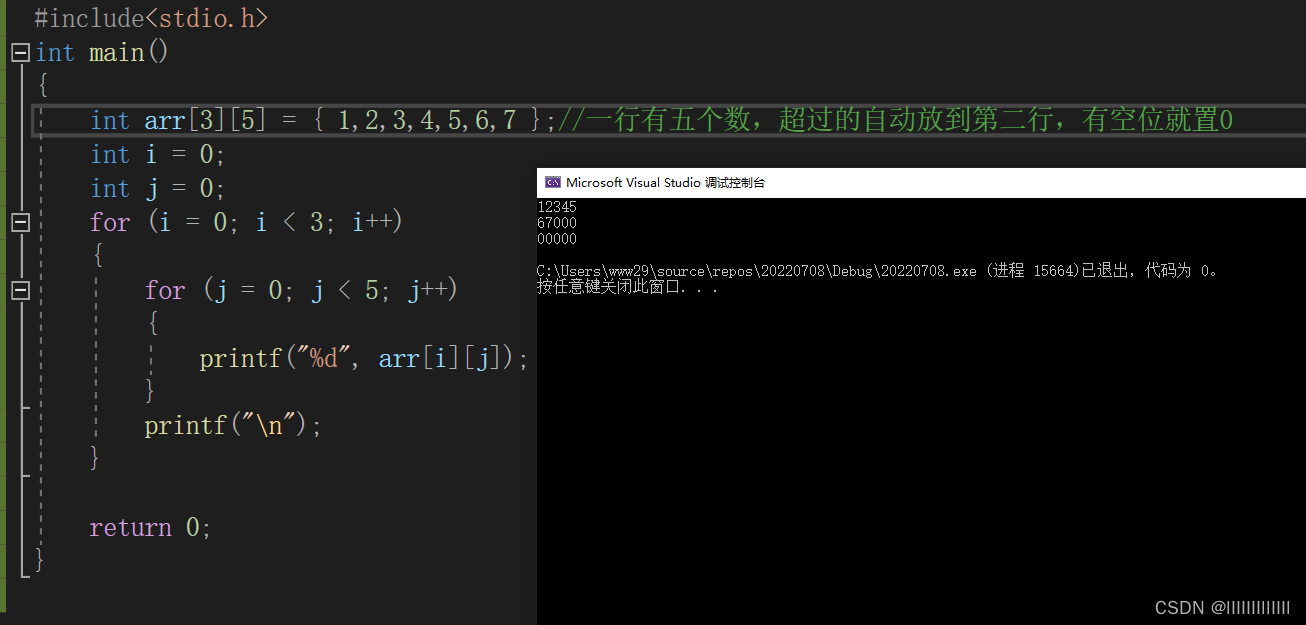Click the 'for (i = 0; i < 3; i++)' statement

(246, 222)
